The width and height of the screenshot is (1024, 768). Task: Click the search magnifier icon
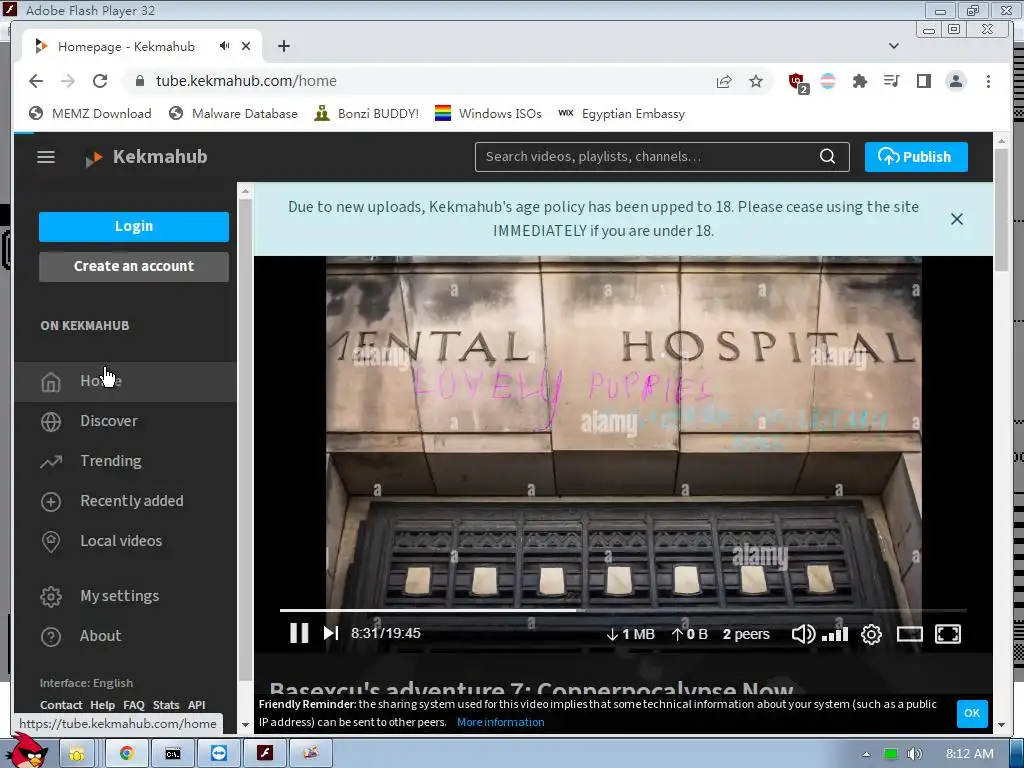[x=827, y=157]
